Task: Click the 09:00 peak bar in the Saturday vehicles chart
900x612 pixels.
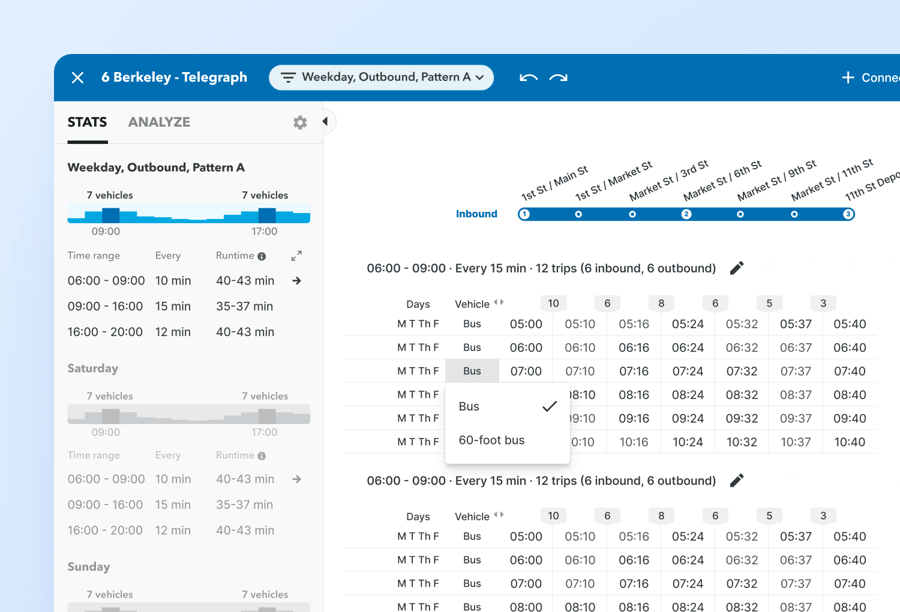Action: 111,416
